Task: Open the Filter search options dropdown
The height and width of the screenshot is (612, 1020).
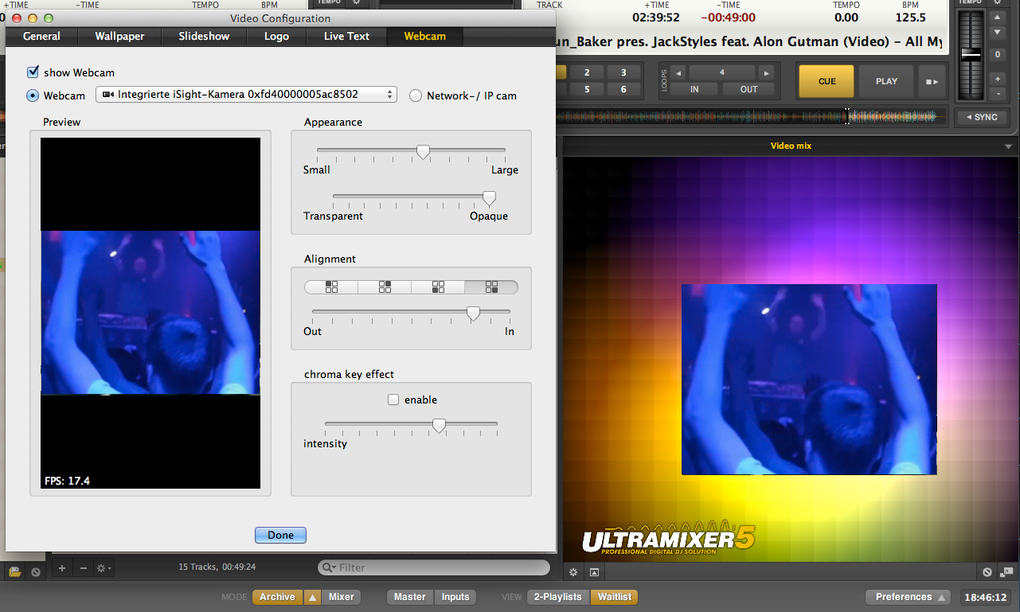Action: point(334,568)
